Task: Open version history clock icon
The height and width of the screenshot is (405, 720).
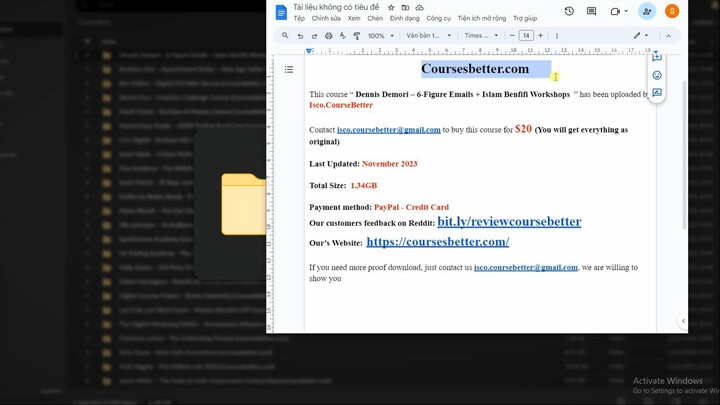Action: click(x=569, y=11)
